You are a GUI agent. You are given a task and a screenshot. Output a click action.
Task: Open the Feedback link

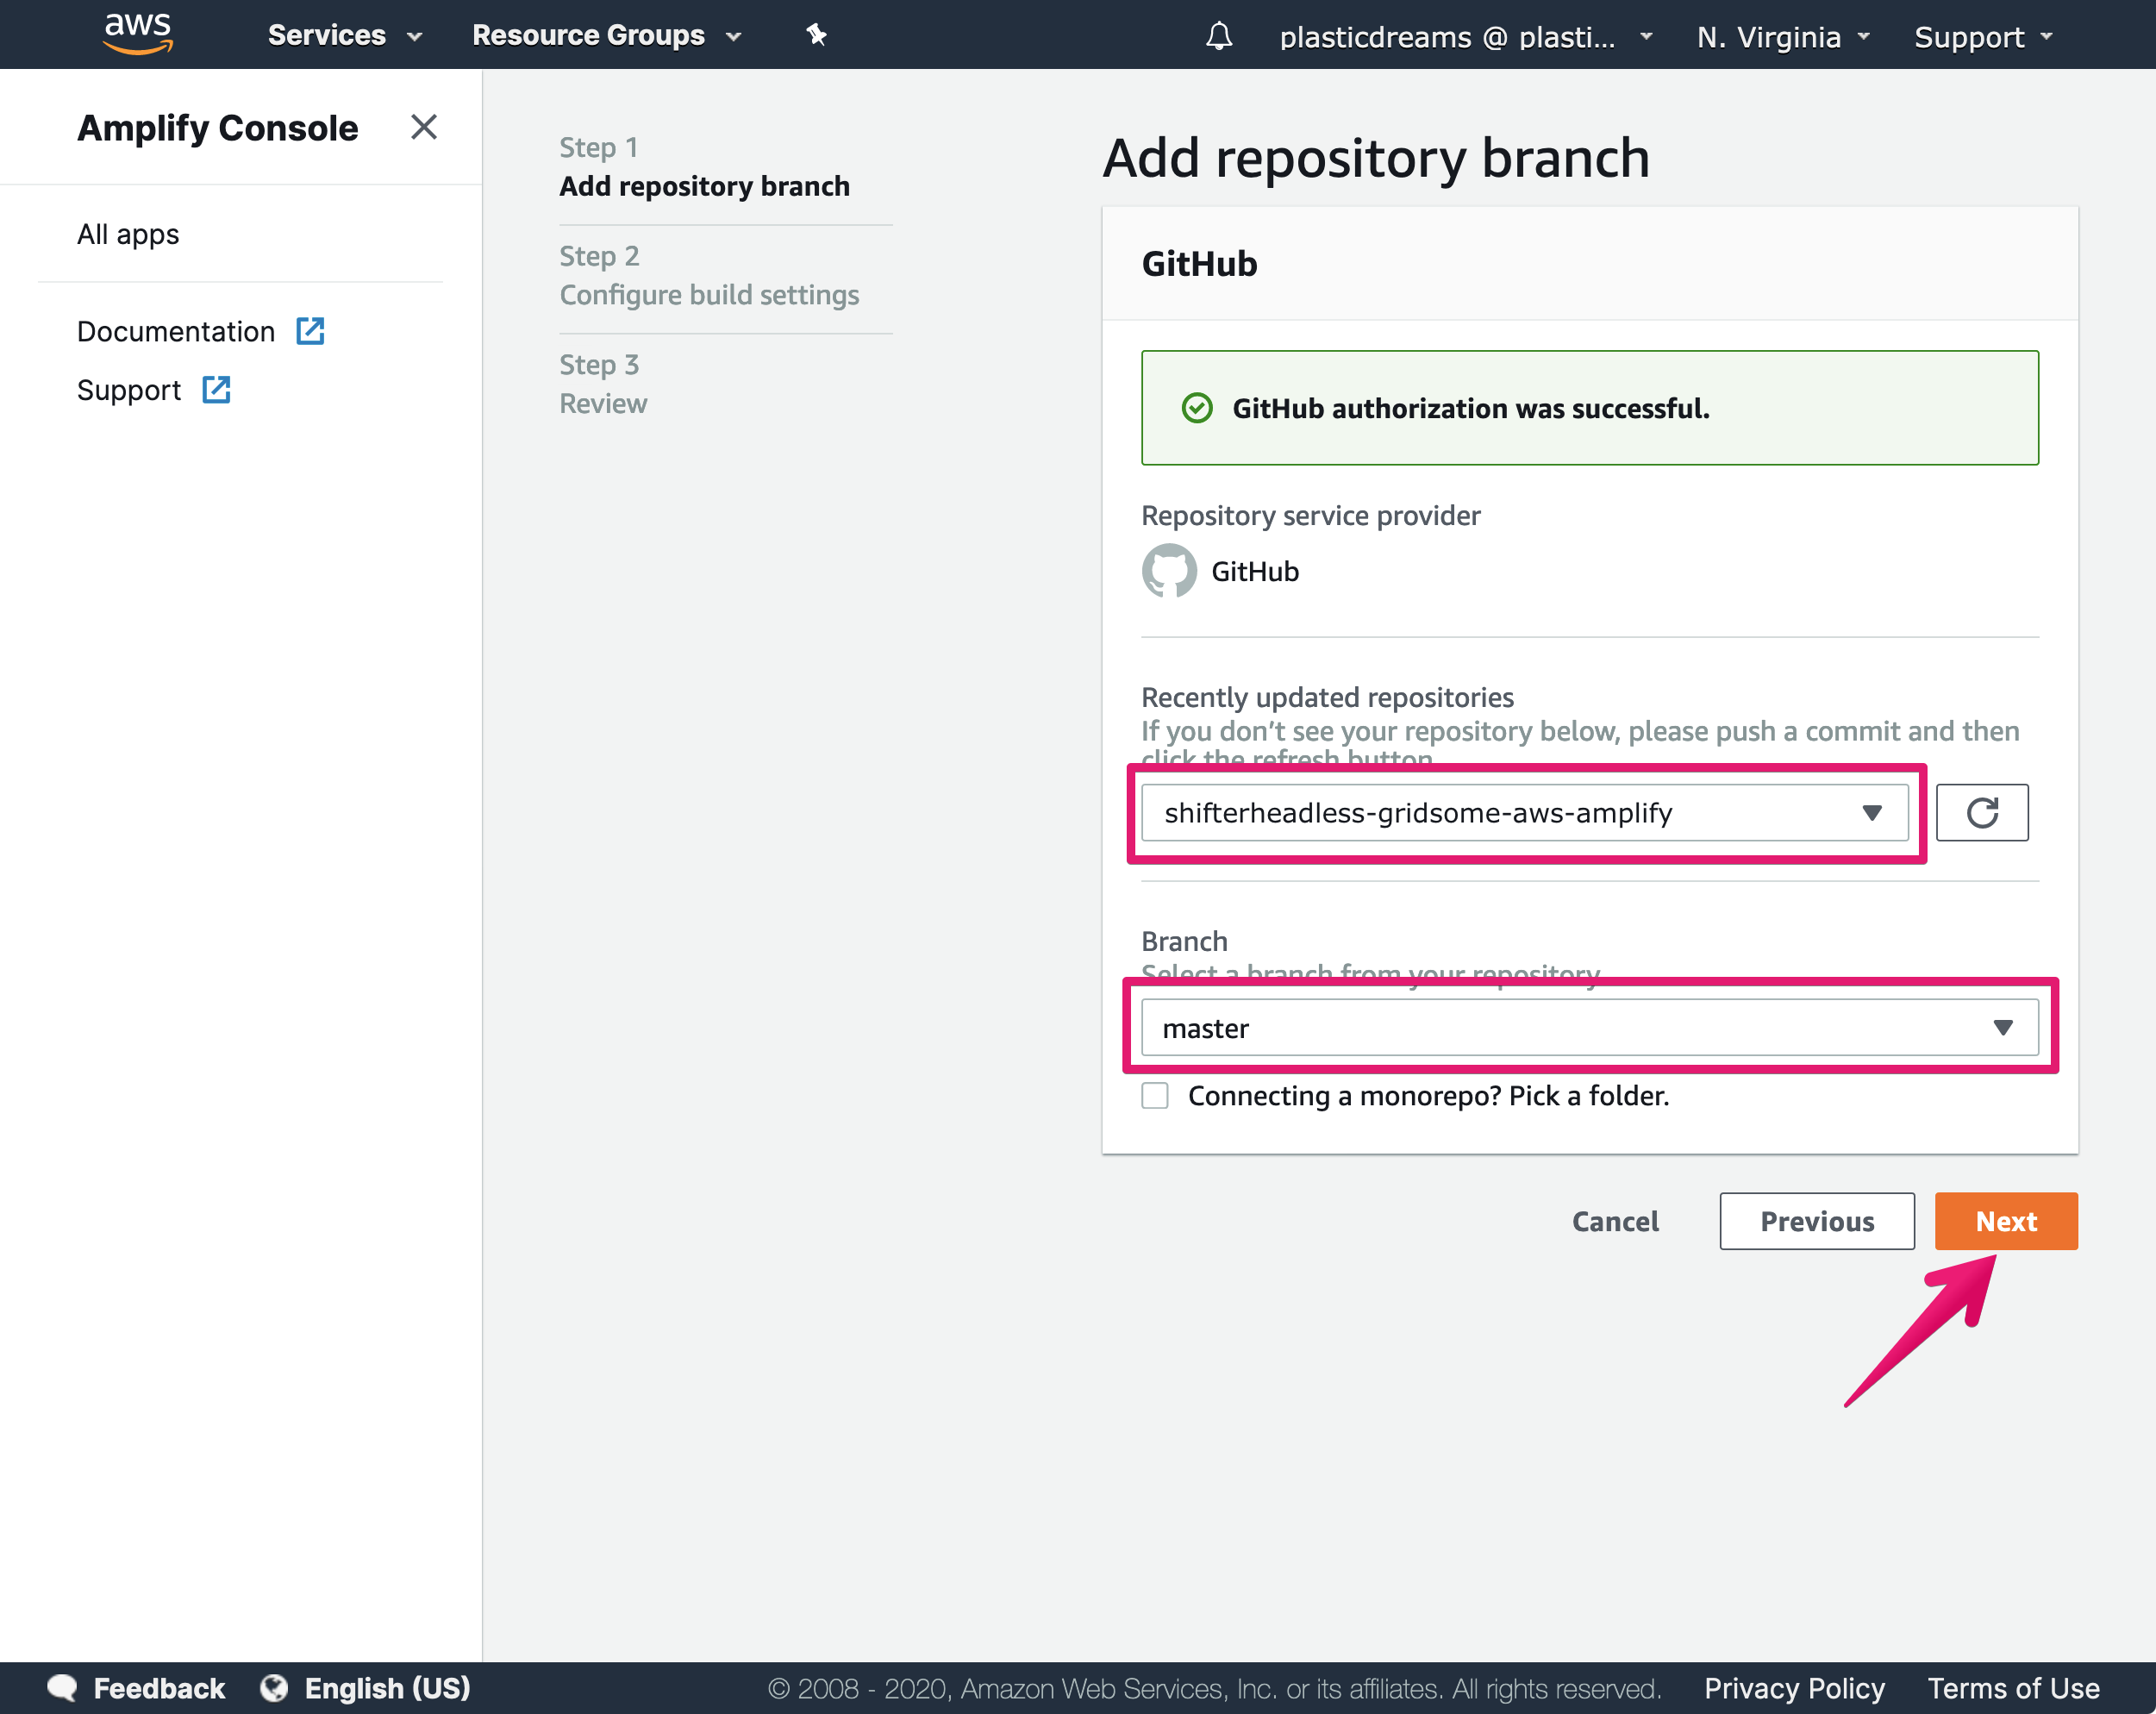coord(159,1688)
